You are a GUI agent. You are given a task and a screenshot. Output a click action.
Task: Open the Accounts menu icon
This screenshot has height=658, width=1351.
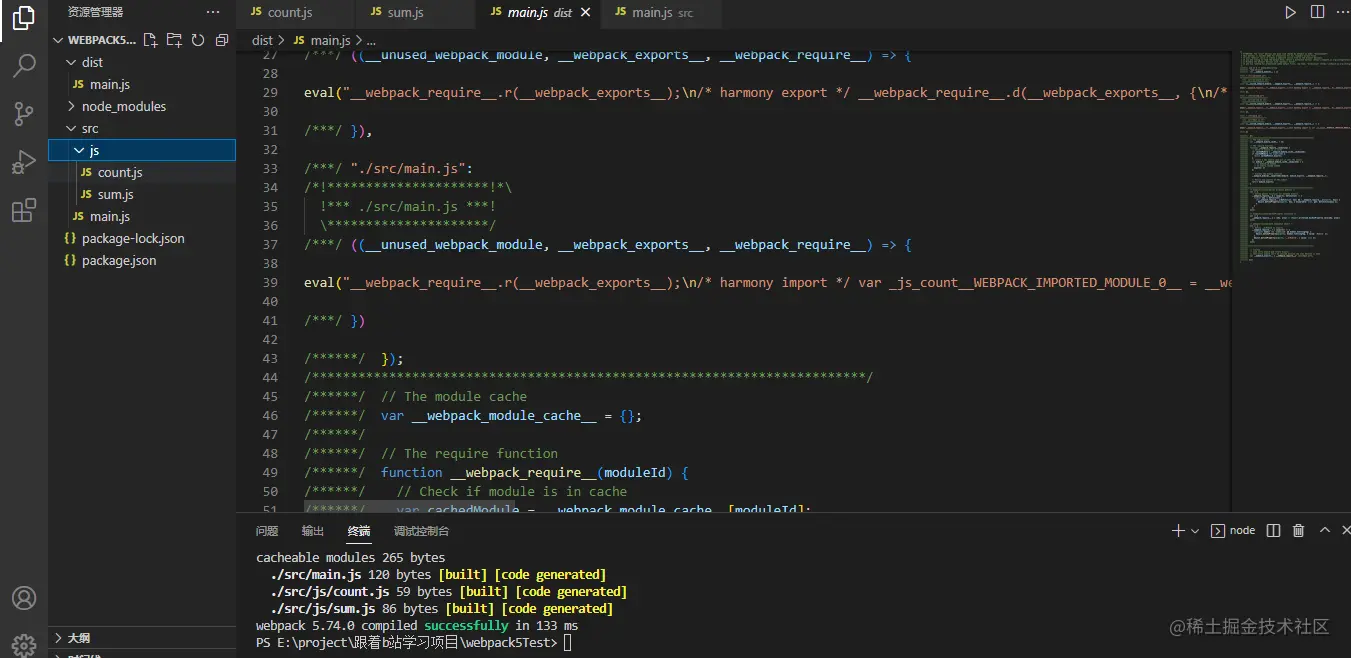[24, 598]
